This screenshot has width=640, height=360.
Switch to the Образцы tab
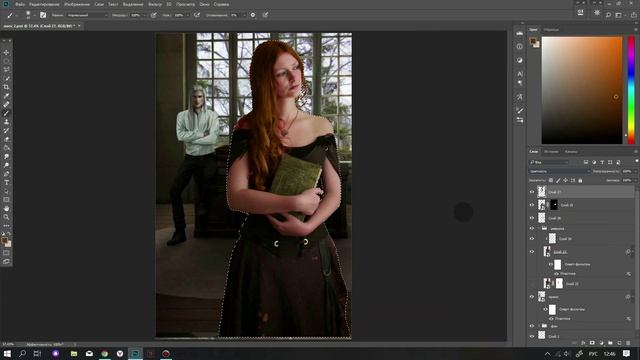551,30
